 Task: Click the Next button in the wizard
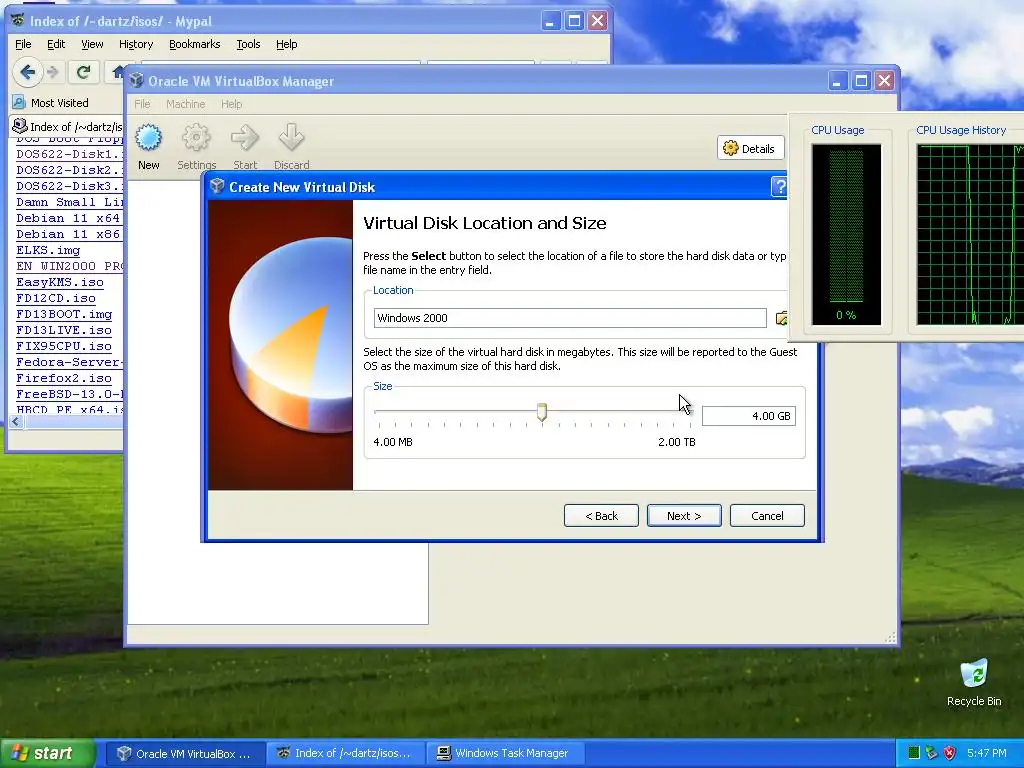684,515
